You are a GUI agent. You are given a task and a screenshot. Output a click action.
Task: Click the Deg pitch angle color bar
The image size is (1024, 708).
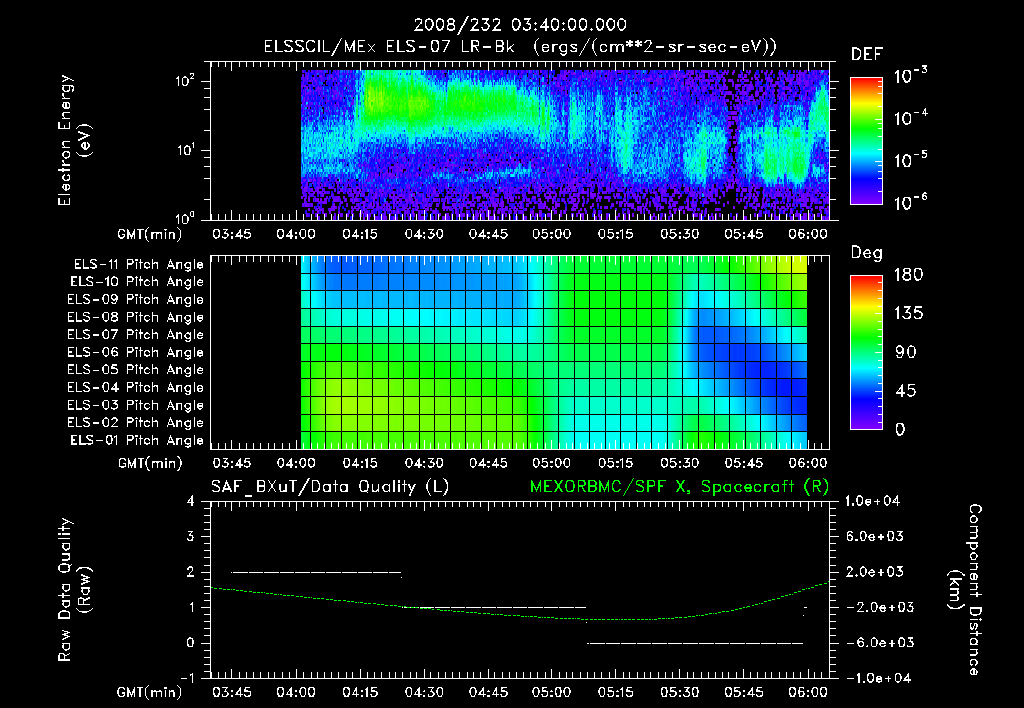pos(866,353)
